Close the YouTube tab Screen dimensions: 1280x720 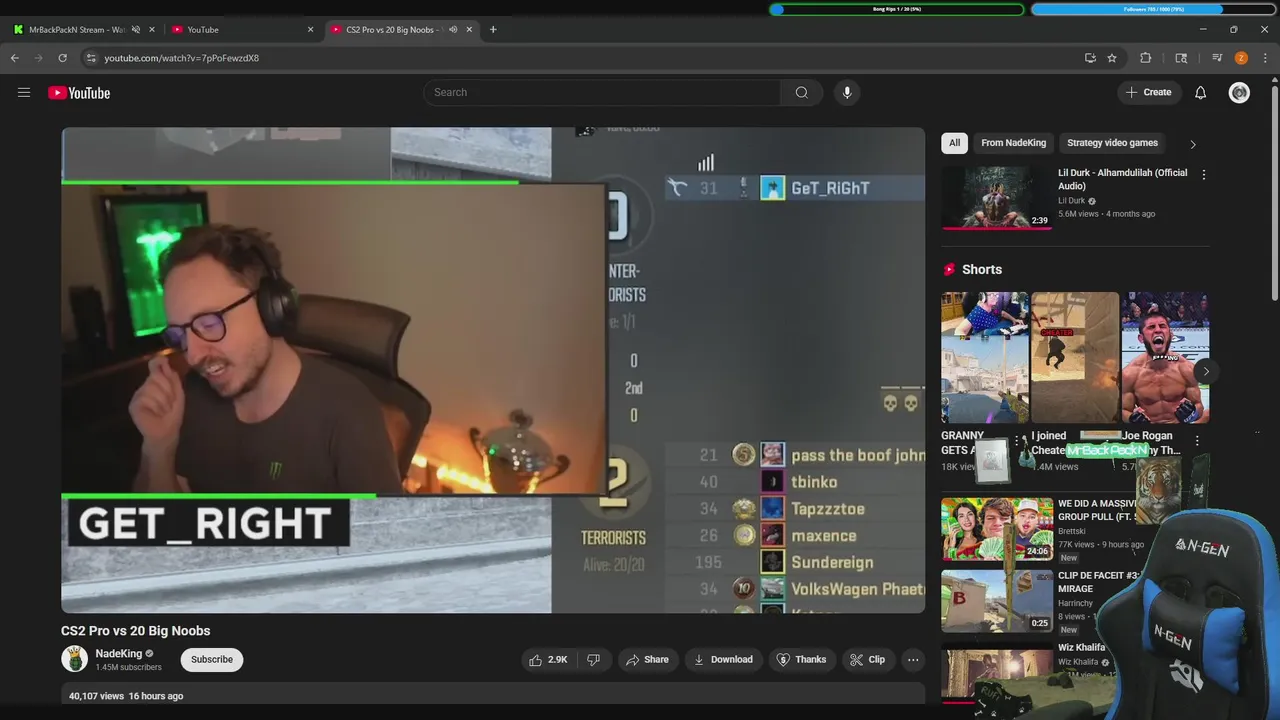[310, 30]
